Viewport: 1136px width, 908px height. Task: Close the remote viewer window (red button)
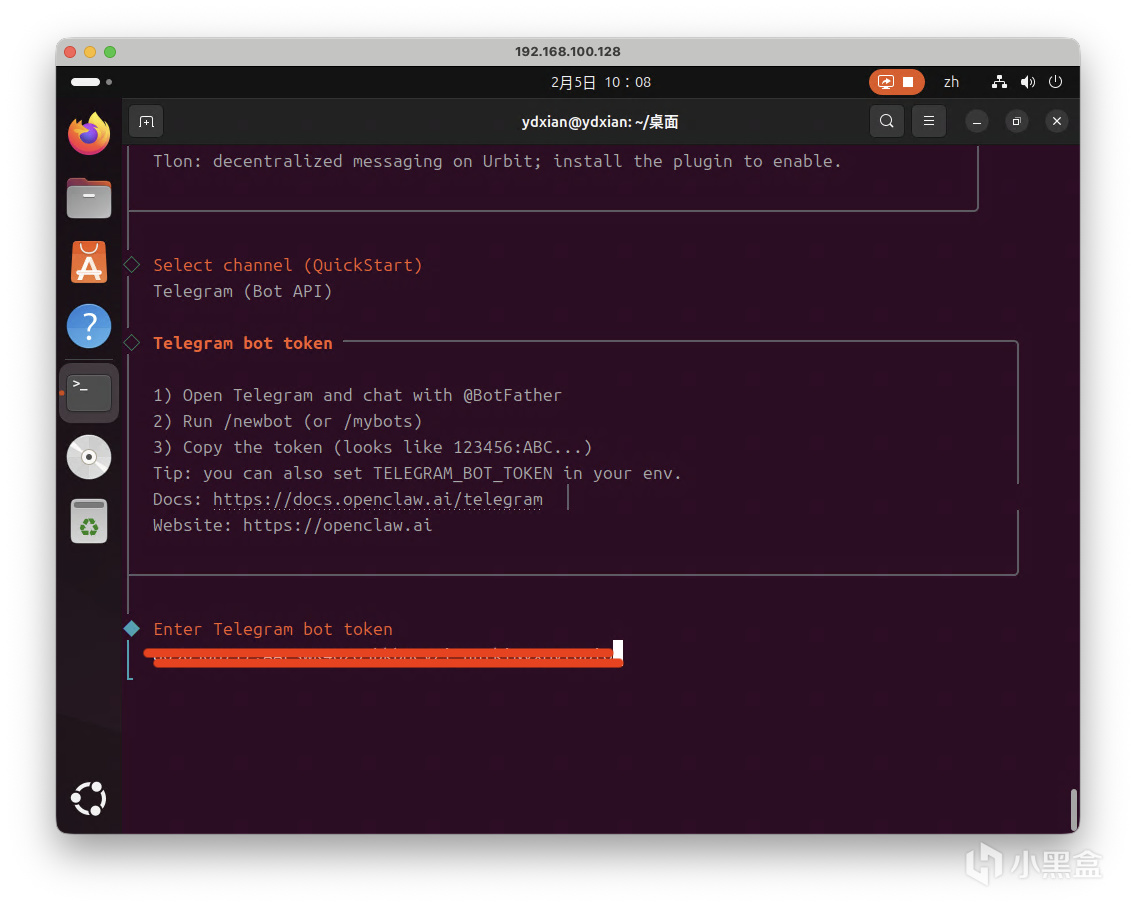click(x=70, y=52)
